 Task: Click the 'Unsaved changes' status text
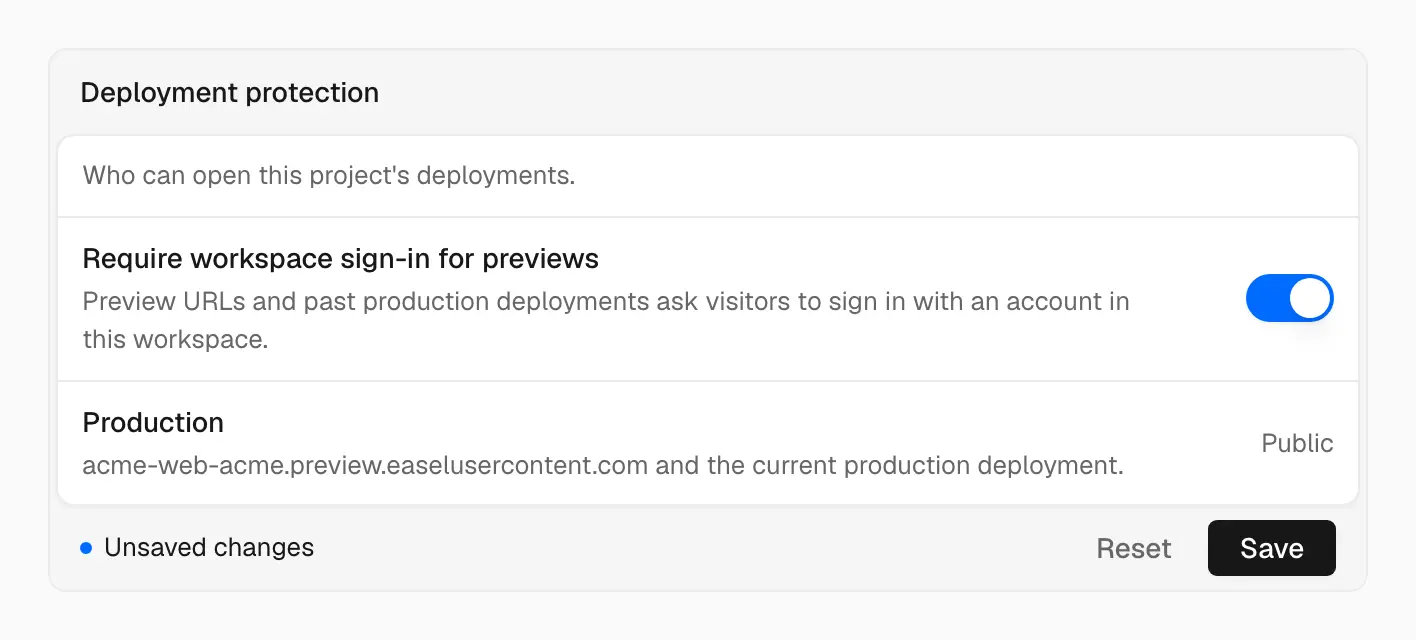209,548
